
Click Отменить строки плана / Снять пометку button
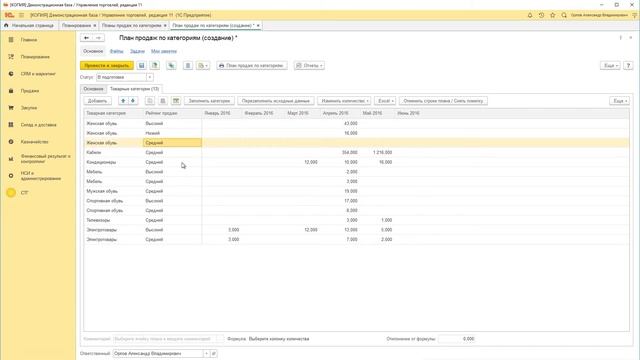coord(443,101)
